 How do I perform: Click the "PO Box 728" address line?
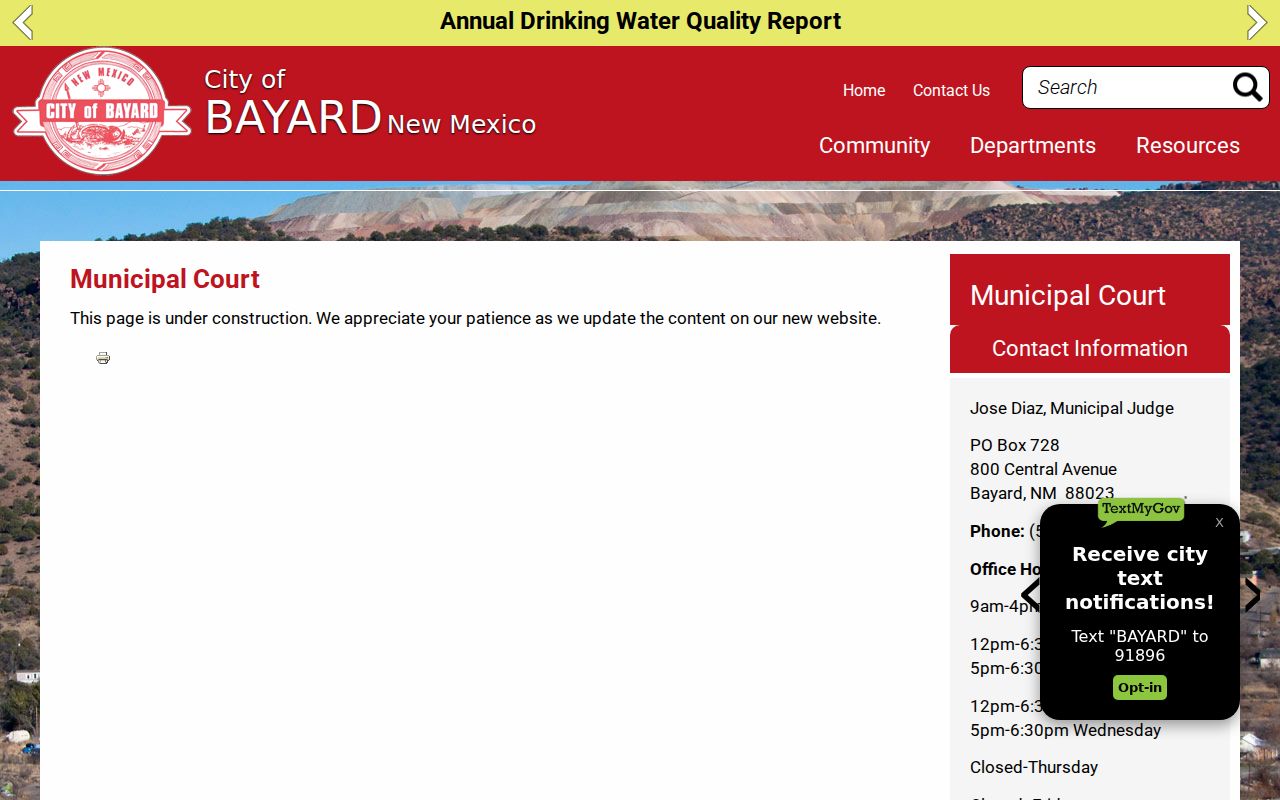click(1015, 445)
